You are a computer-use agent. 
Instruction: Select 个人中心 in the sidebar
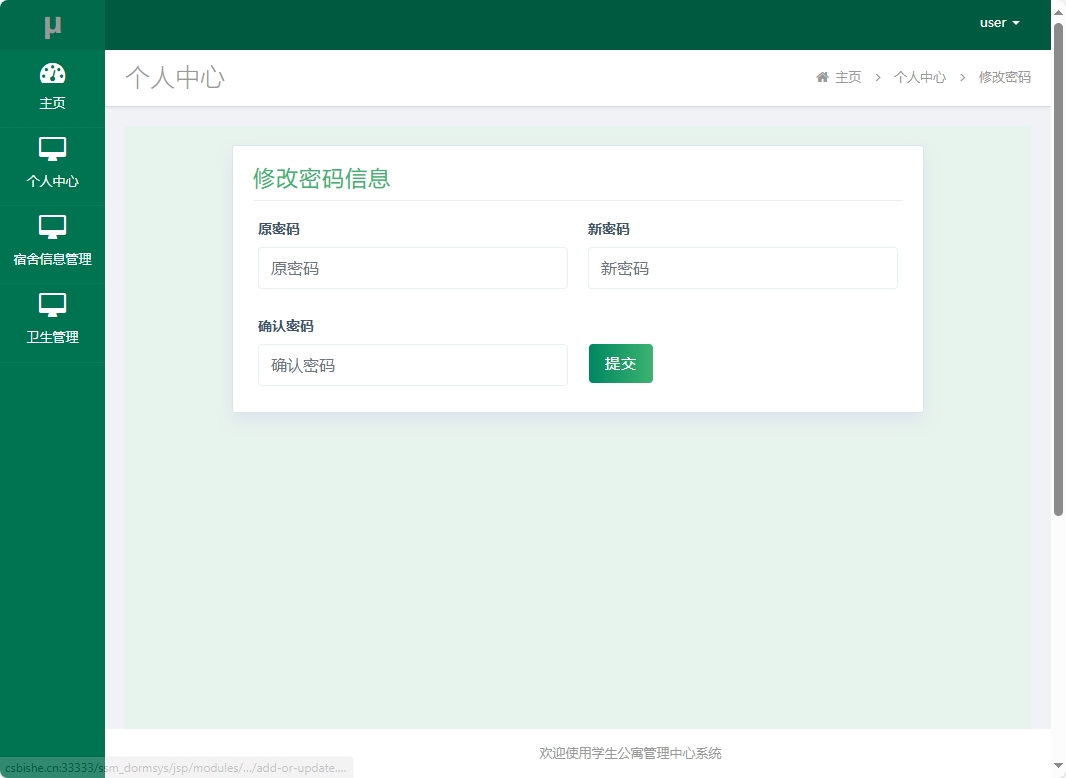pyautogui.click(x=52, y=180)
